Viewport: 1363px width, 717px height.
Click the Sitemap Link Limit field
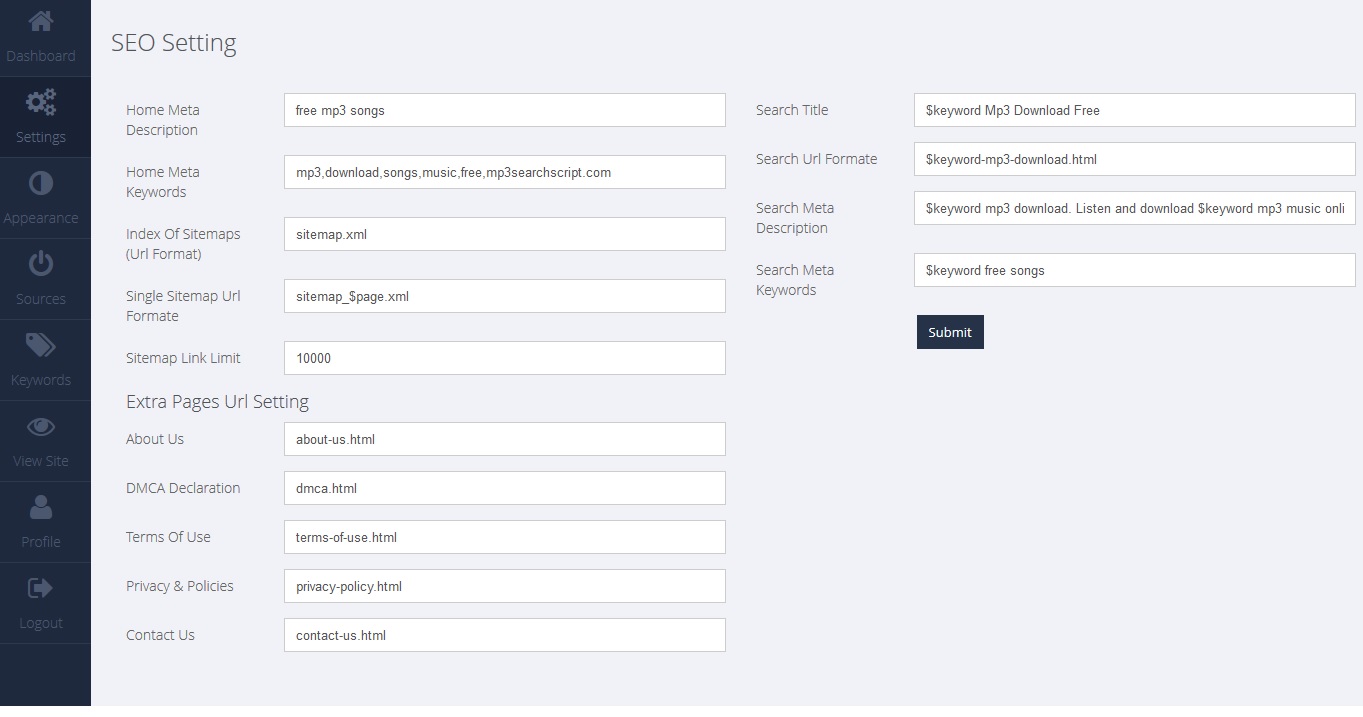click(504, 358)
